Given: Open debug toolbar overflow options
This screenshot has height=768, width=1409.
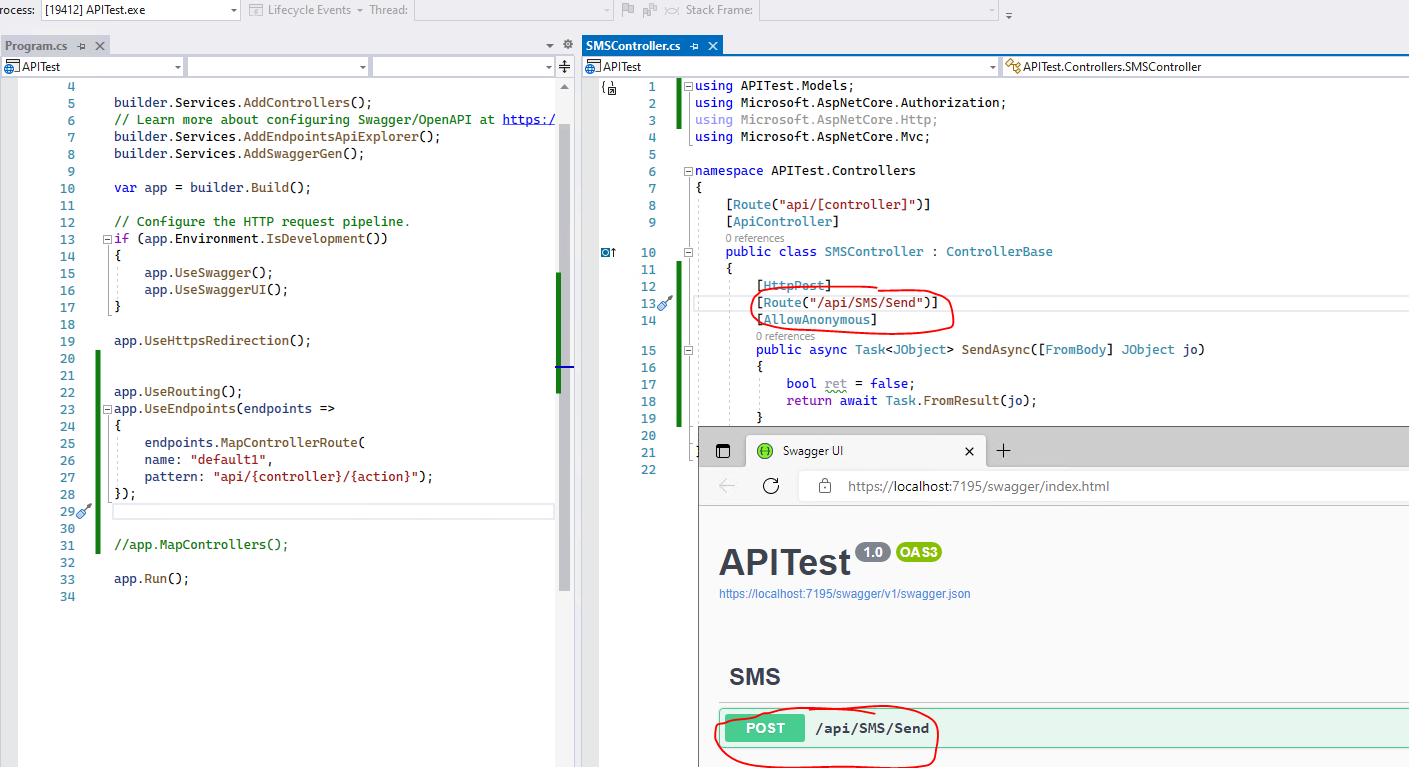Looking at the screenshot, I should [x=1009, y=15].
